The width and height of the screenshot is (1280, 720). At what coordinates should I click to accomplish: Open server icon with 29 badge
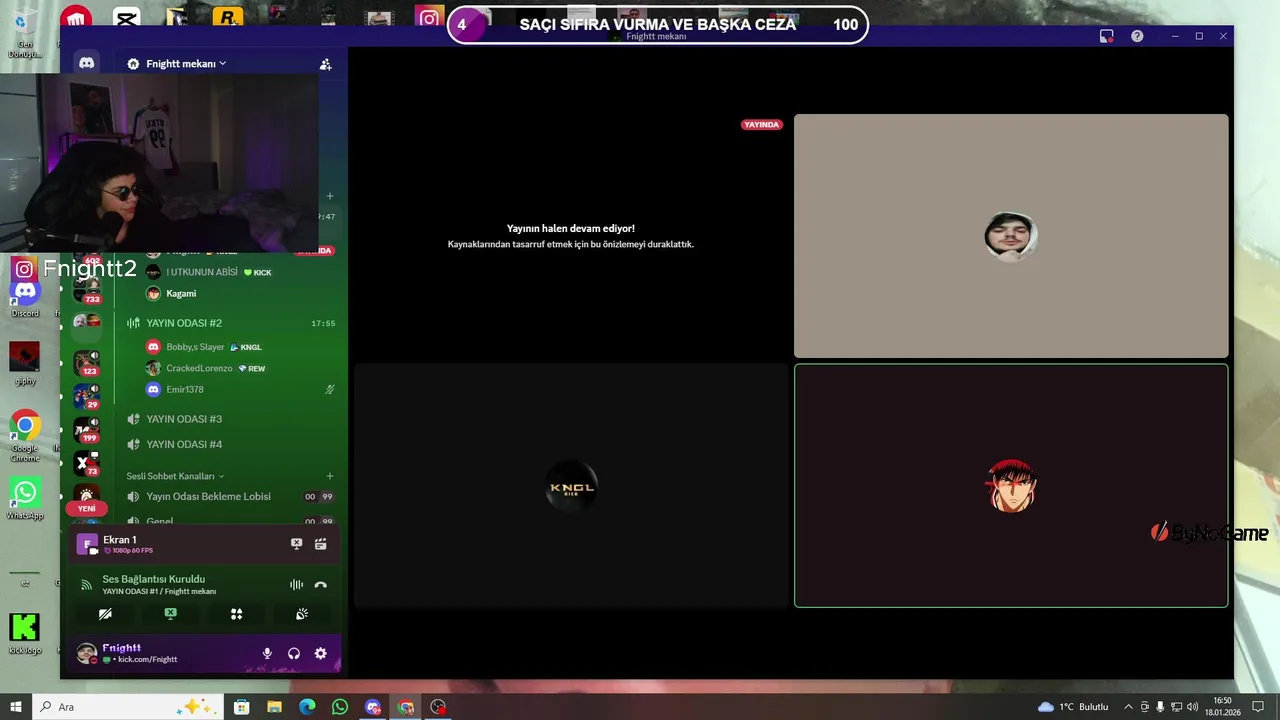click(87, 396)
